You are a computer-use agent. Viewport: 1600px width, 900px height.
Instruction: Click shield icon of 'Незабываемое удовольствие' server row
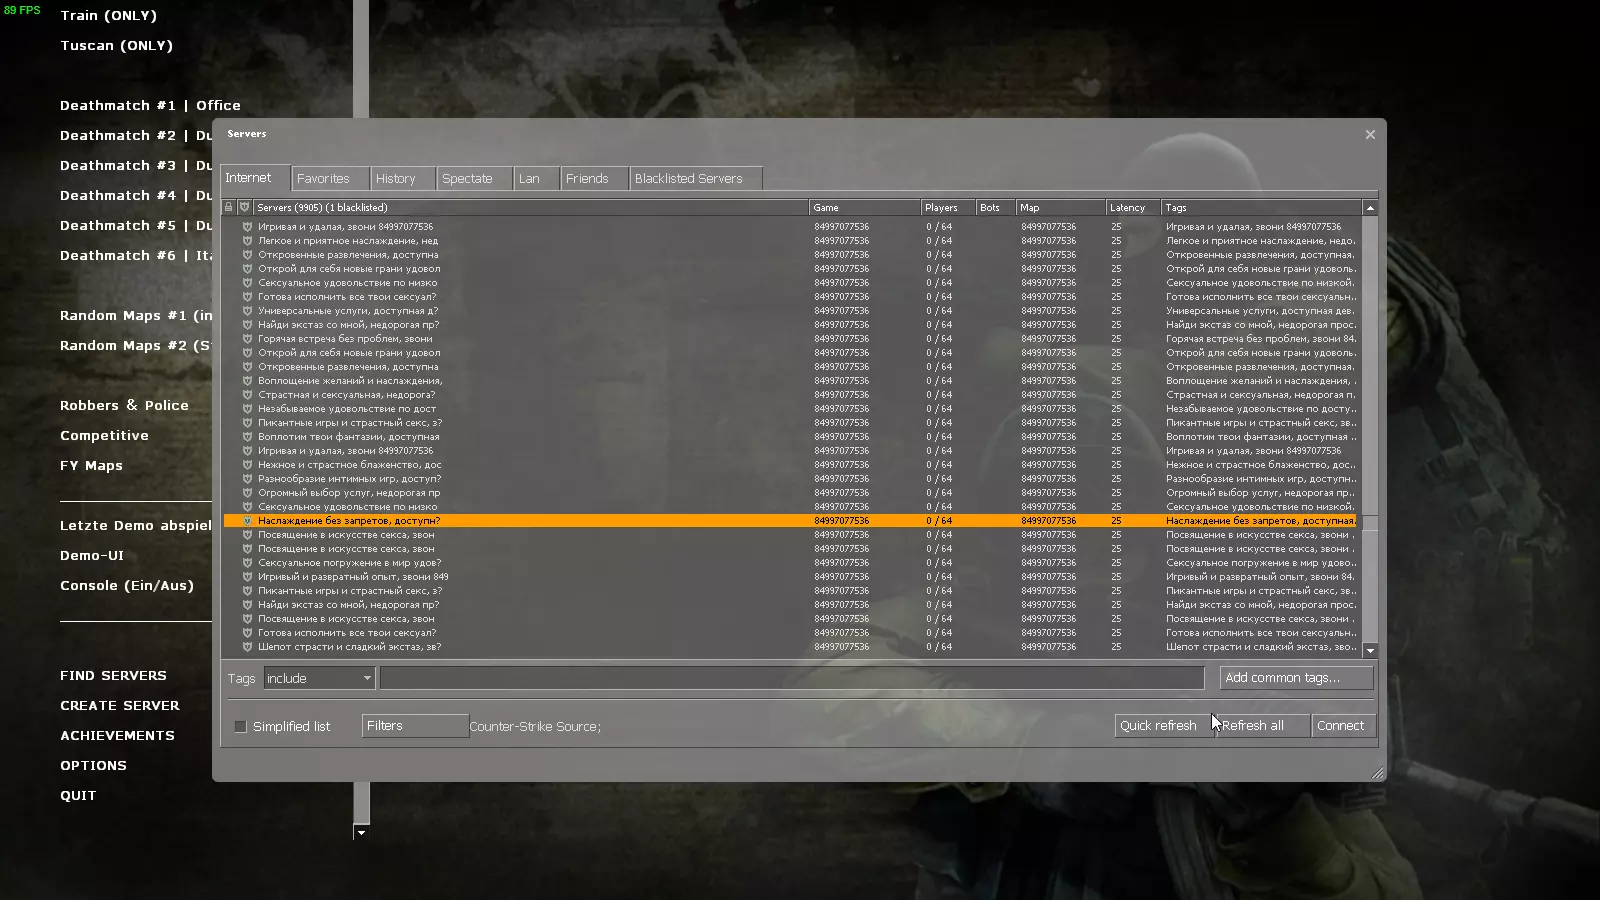click(x=247, y=409)
